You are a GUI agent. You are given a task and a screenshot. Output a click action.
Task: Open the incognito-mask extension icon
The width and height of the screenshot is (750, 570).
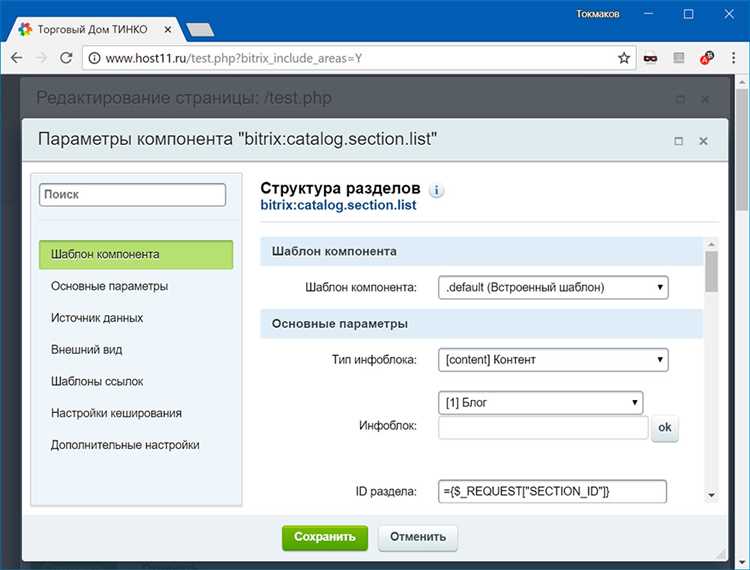pos(651,58)
